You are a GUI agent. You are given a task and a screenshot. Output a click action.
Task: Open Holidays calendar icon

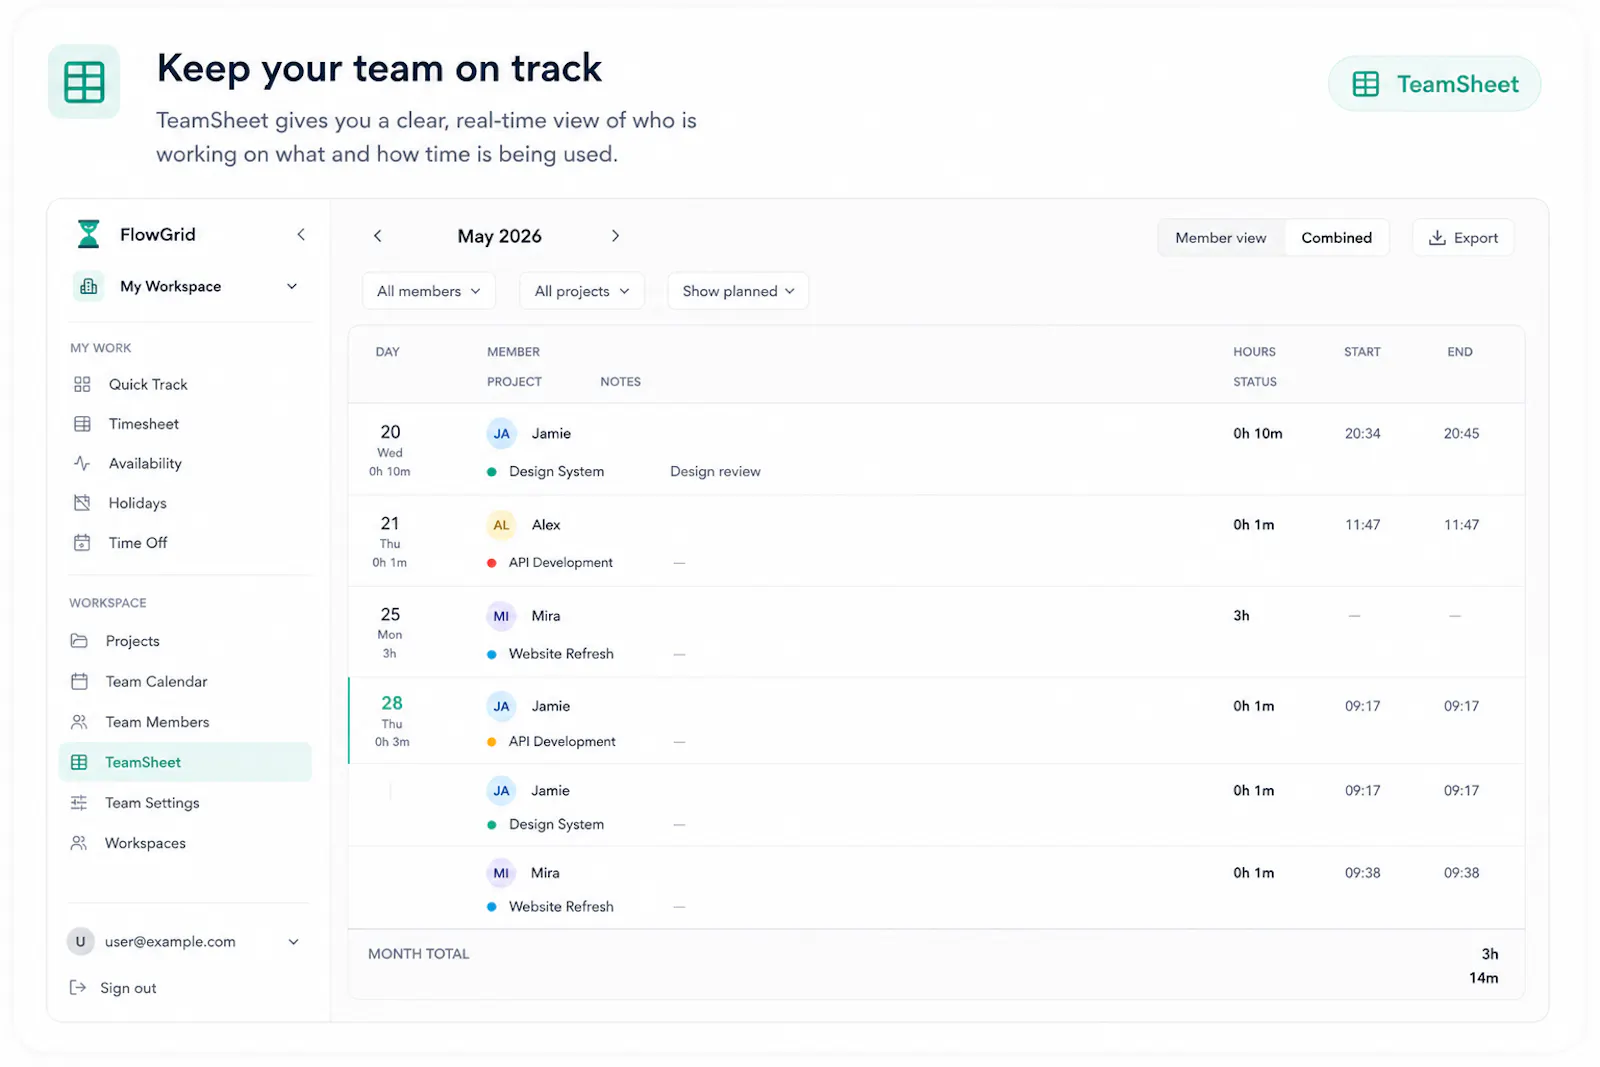click(x=82, y=503)
